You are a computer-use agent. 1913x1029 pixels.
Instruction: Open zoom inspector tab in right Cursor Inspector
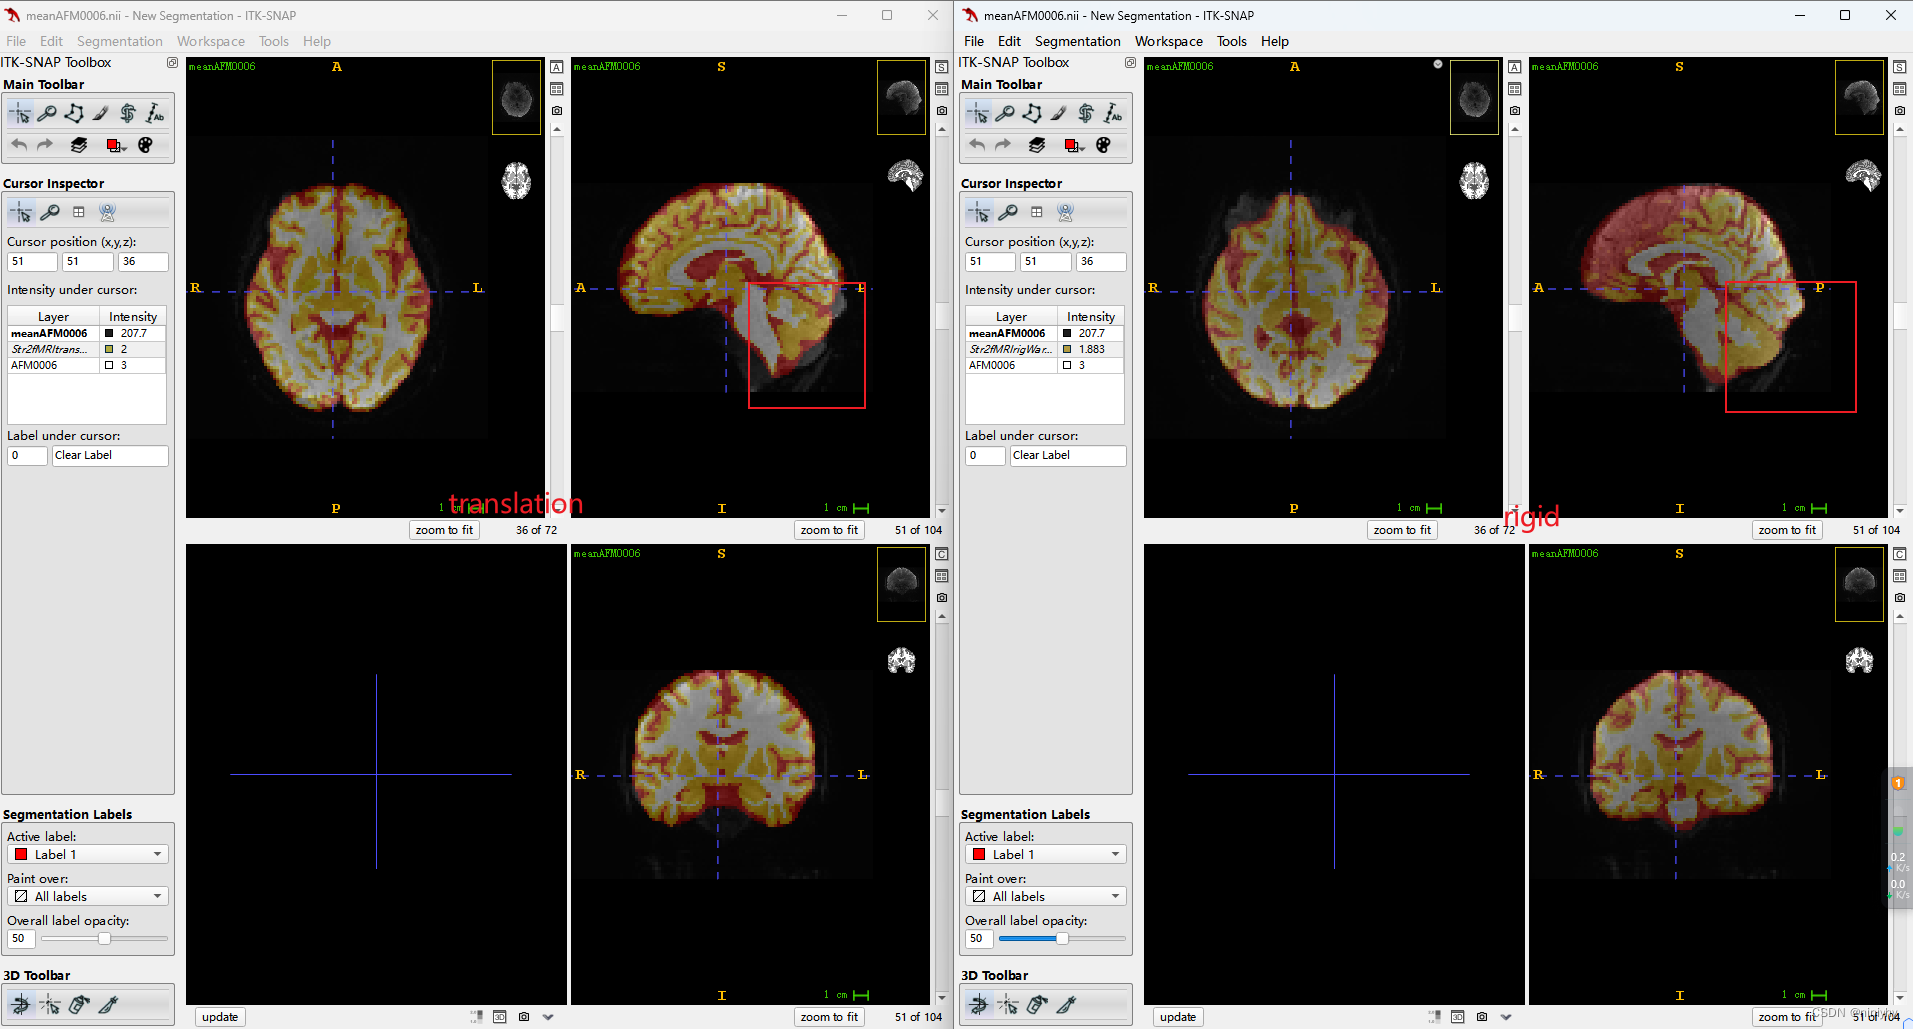[1008, 212]
